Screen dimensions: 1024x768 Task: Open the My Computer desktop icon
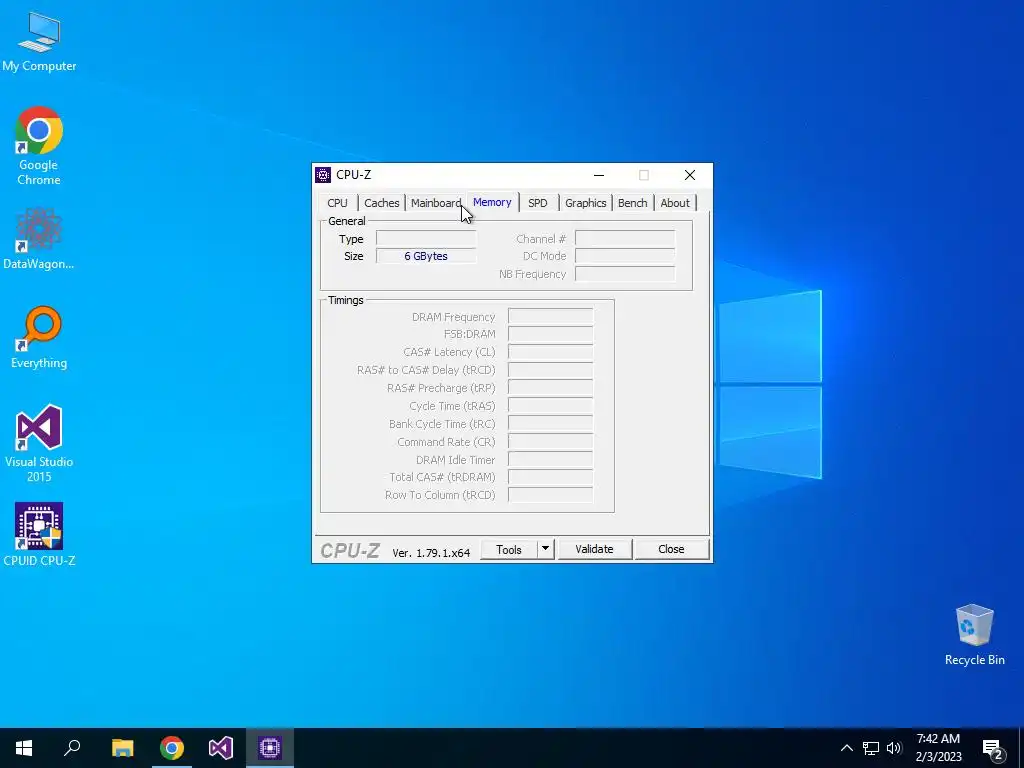pos(39,42)
